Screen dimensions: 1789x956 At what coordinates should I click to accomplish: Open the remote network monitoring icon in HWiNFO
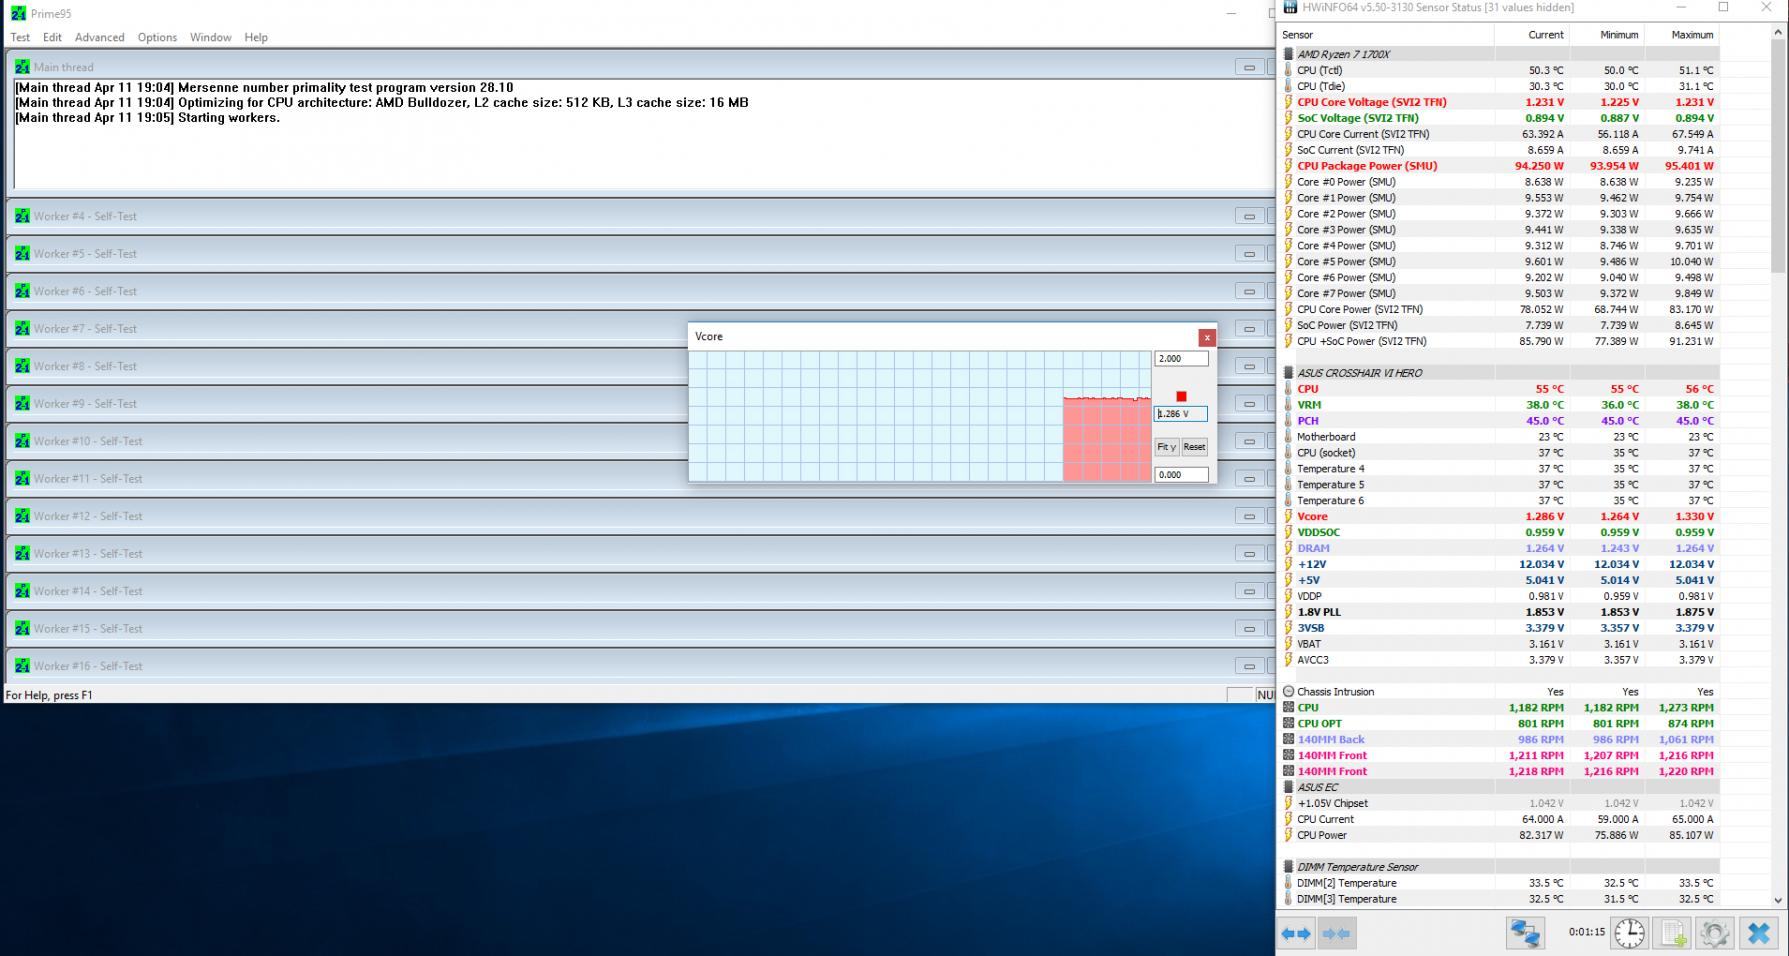pyautogui.click(x=1525, y=933)
